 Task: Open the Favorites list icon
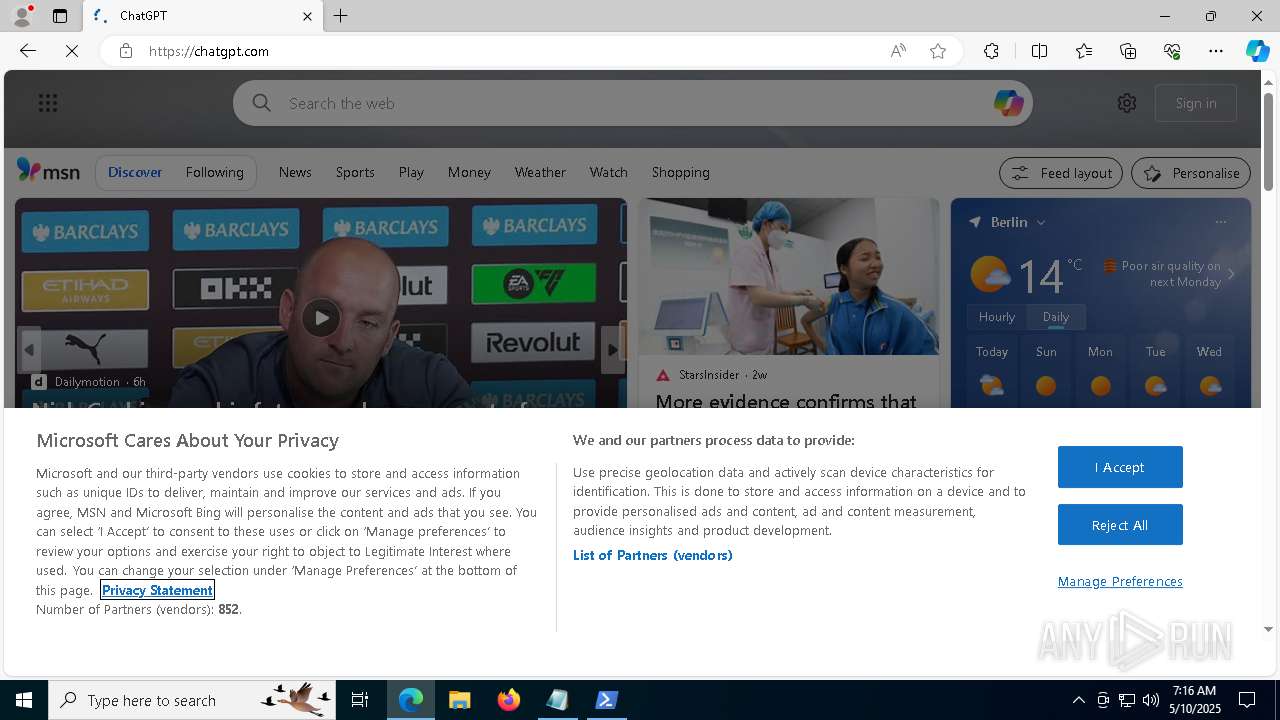click(1084, 51)
